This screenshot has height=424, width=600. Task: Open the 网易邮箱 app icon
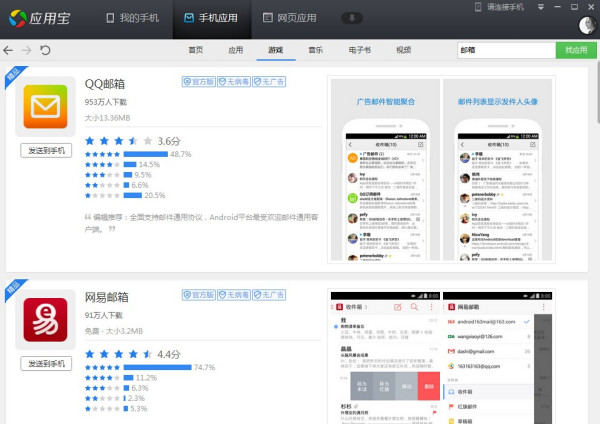46,320
